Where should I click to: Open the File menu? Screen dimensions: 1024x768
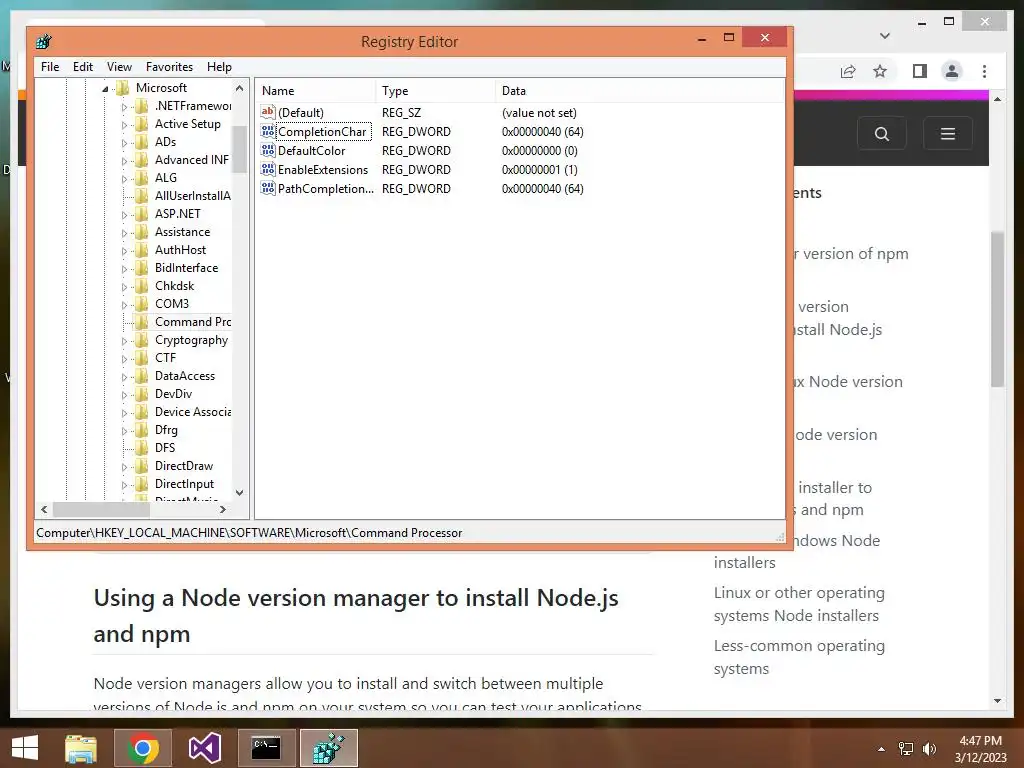[x=50, y=67]
